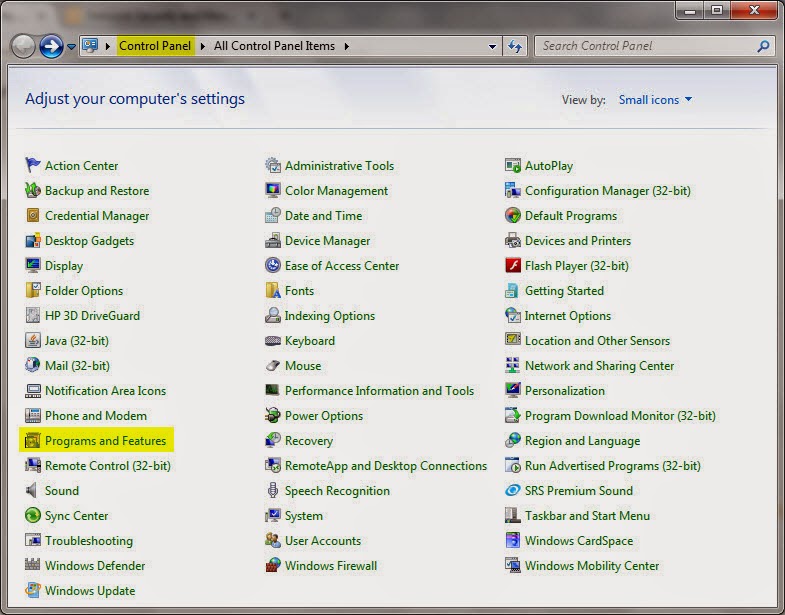Open Notification Area Icons link

[x=105, y=391]
